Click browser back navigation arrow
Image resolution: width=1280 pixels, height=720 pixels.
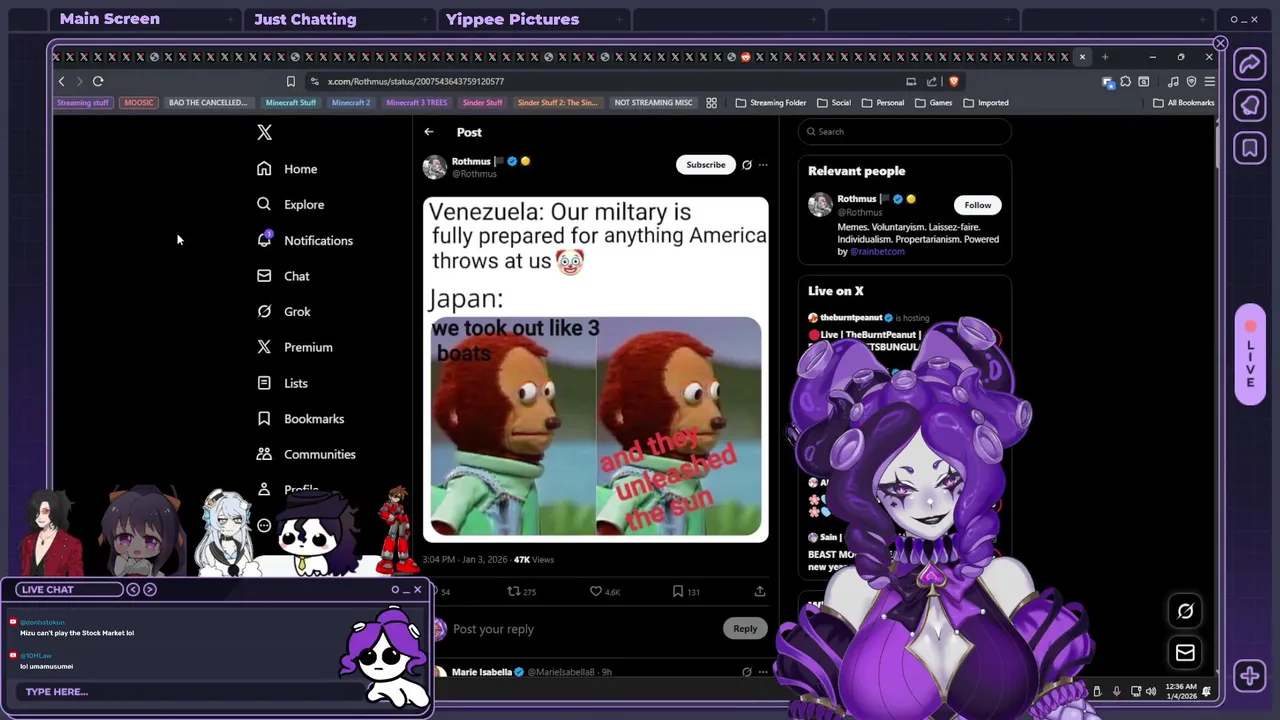[62, 81]
